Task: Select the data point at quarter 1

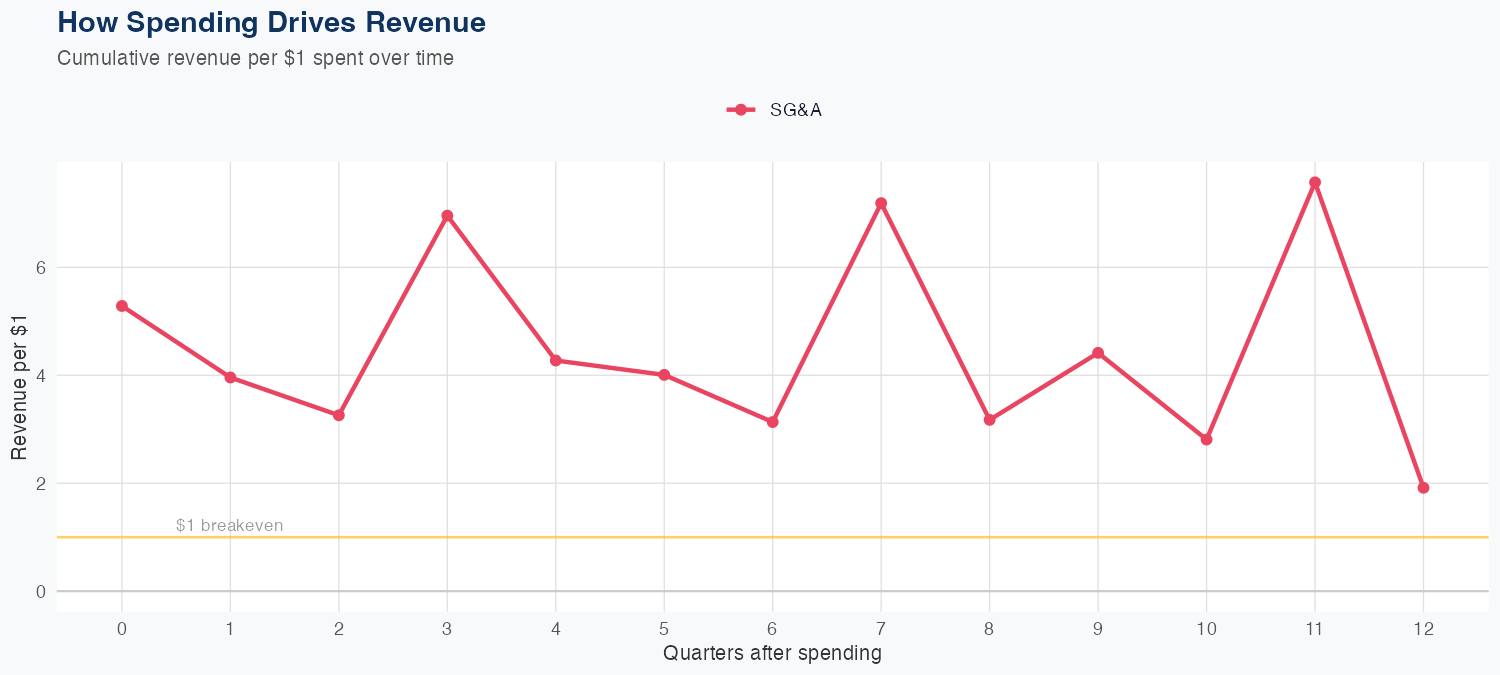Action: tap(230, 377)
